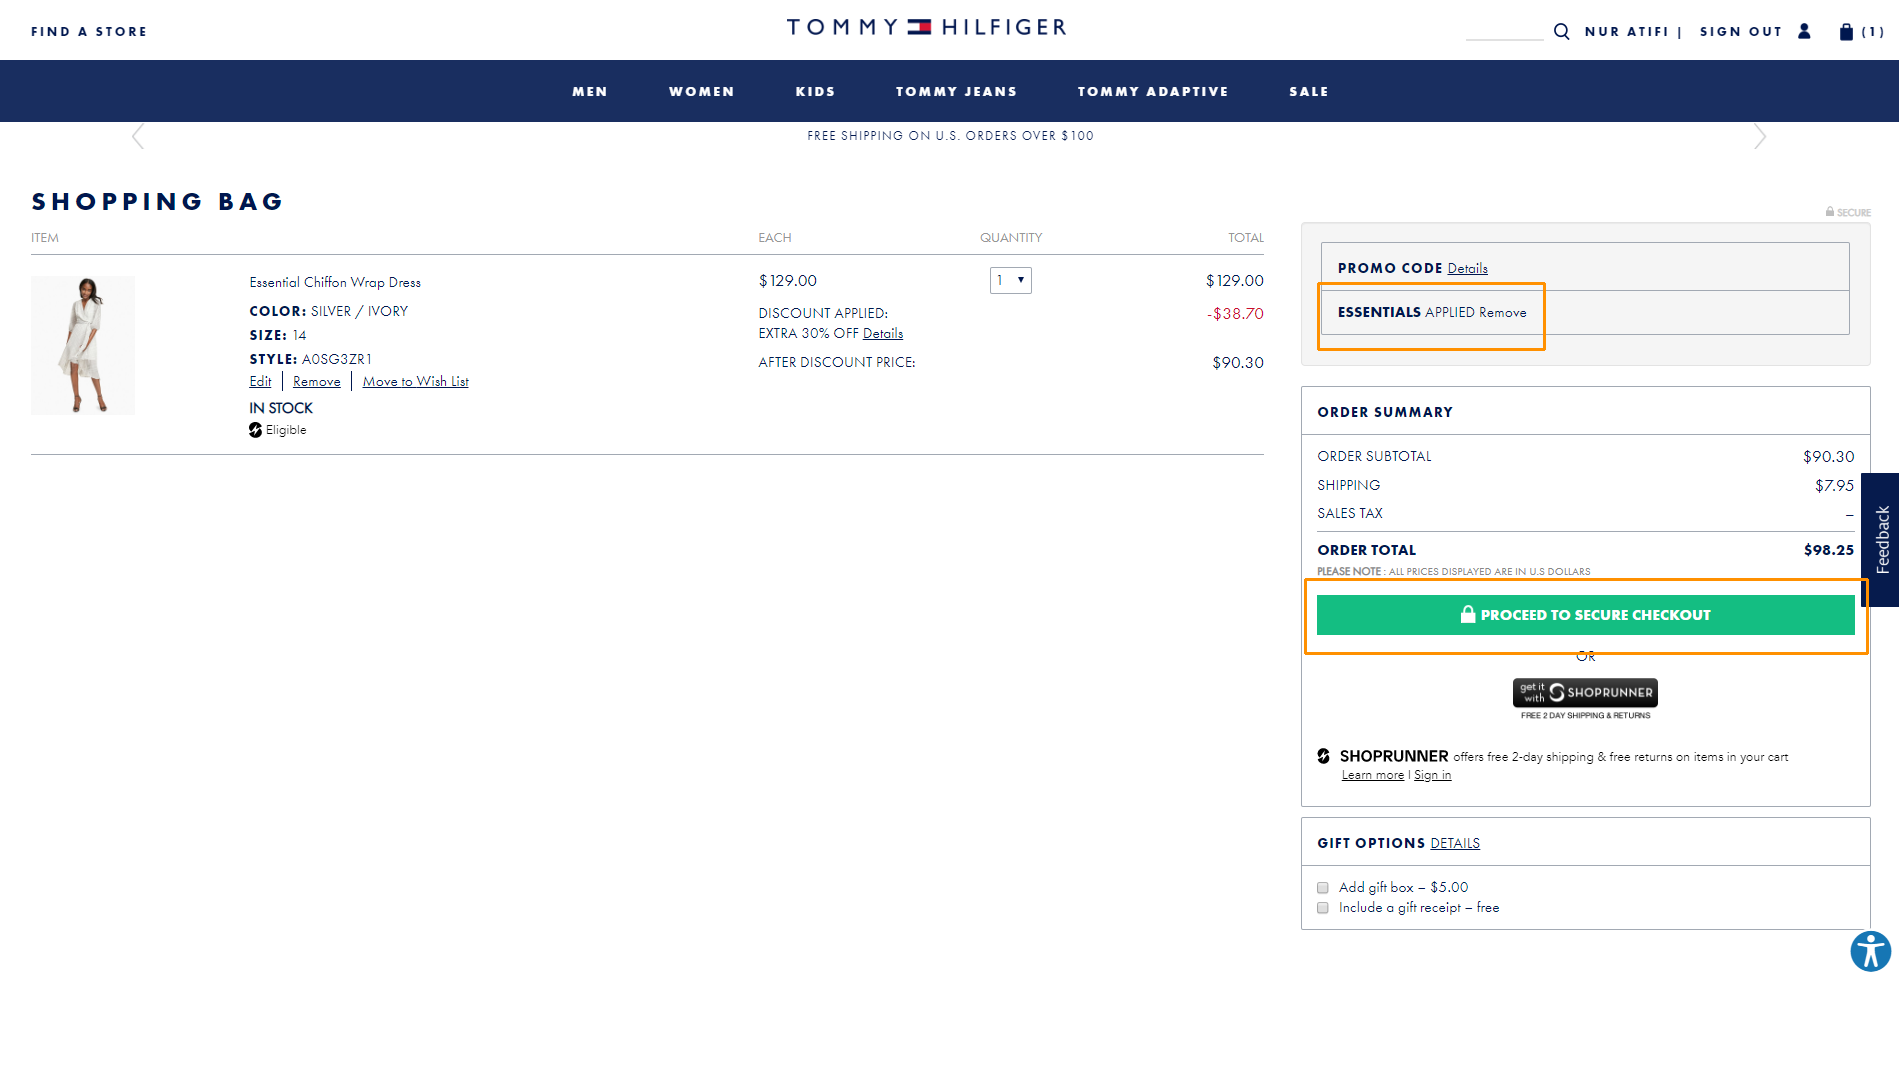1899x1080 pixels.
Task: Click the Tommy Hilfiger logo
Action: (x=926, y=27)
